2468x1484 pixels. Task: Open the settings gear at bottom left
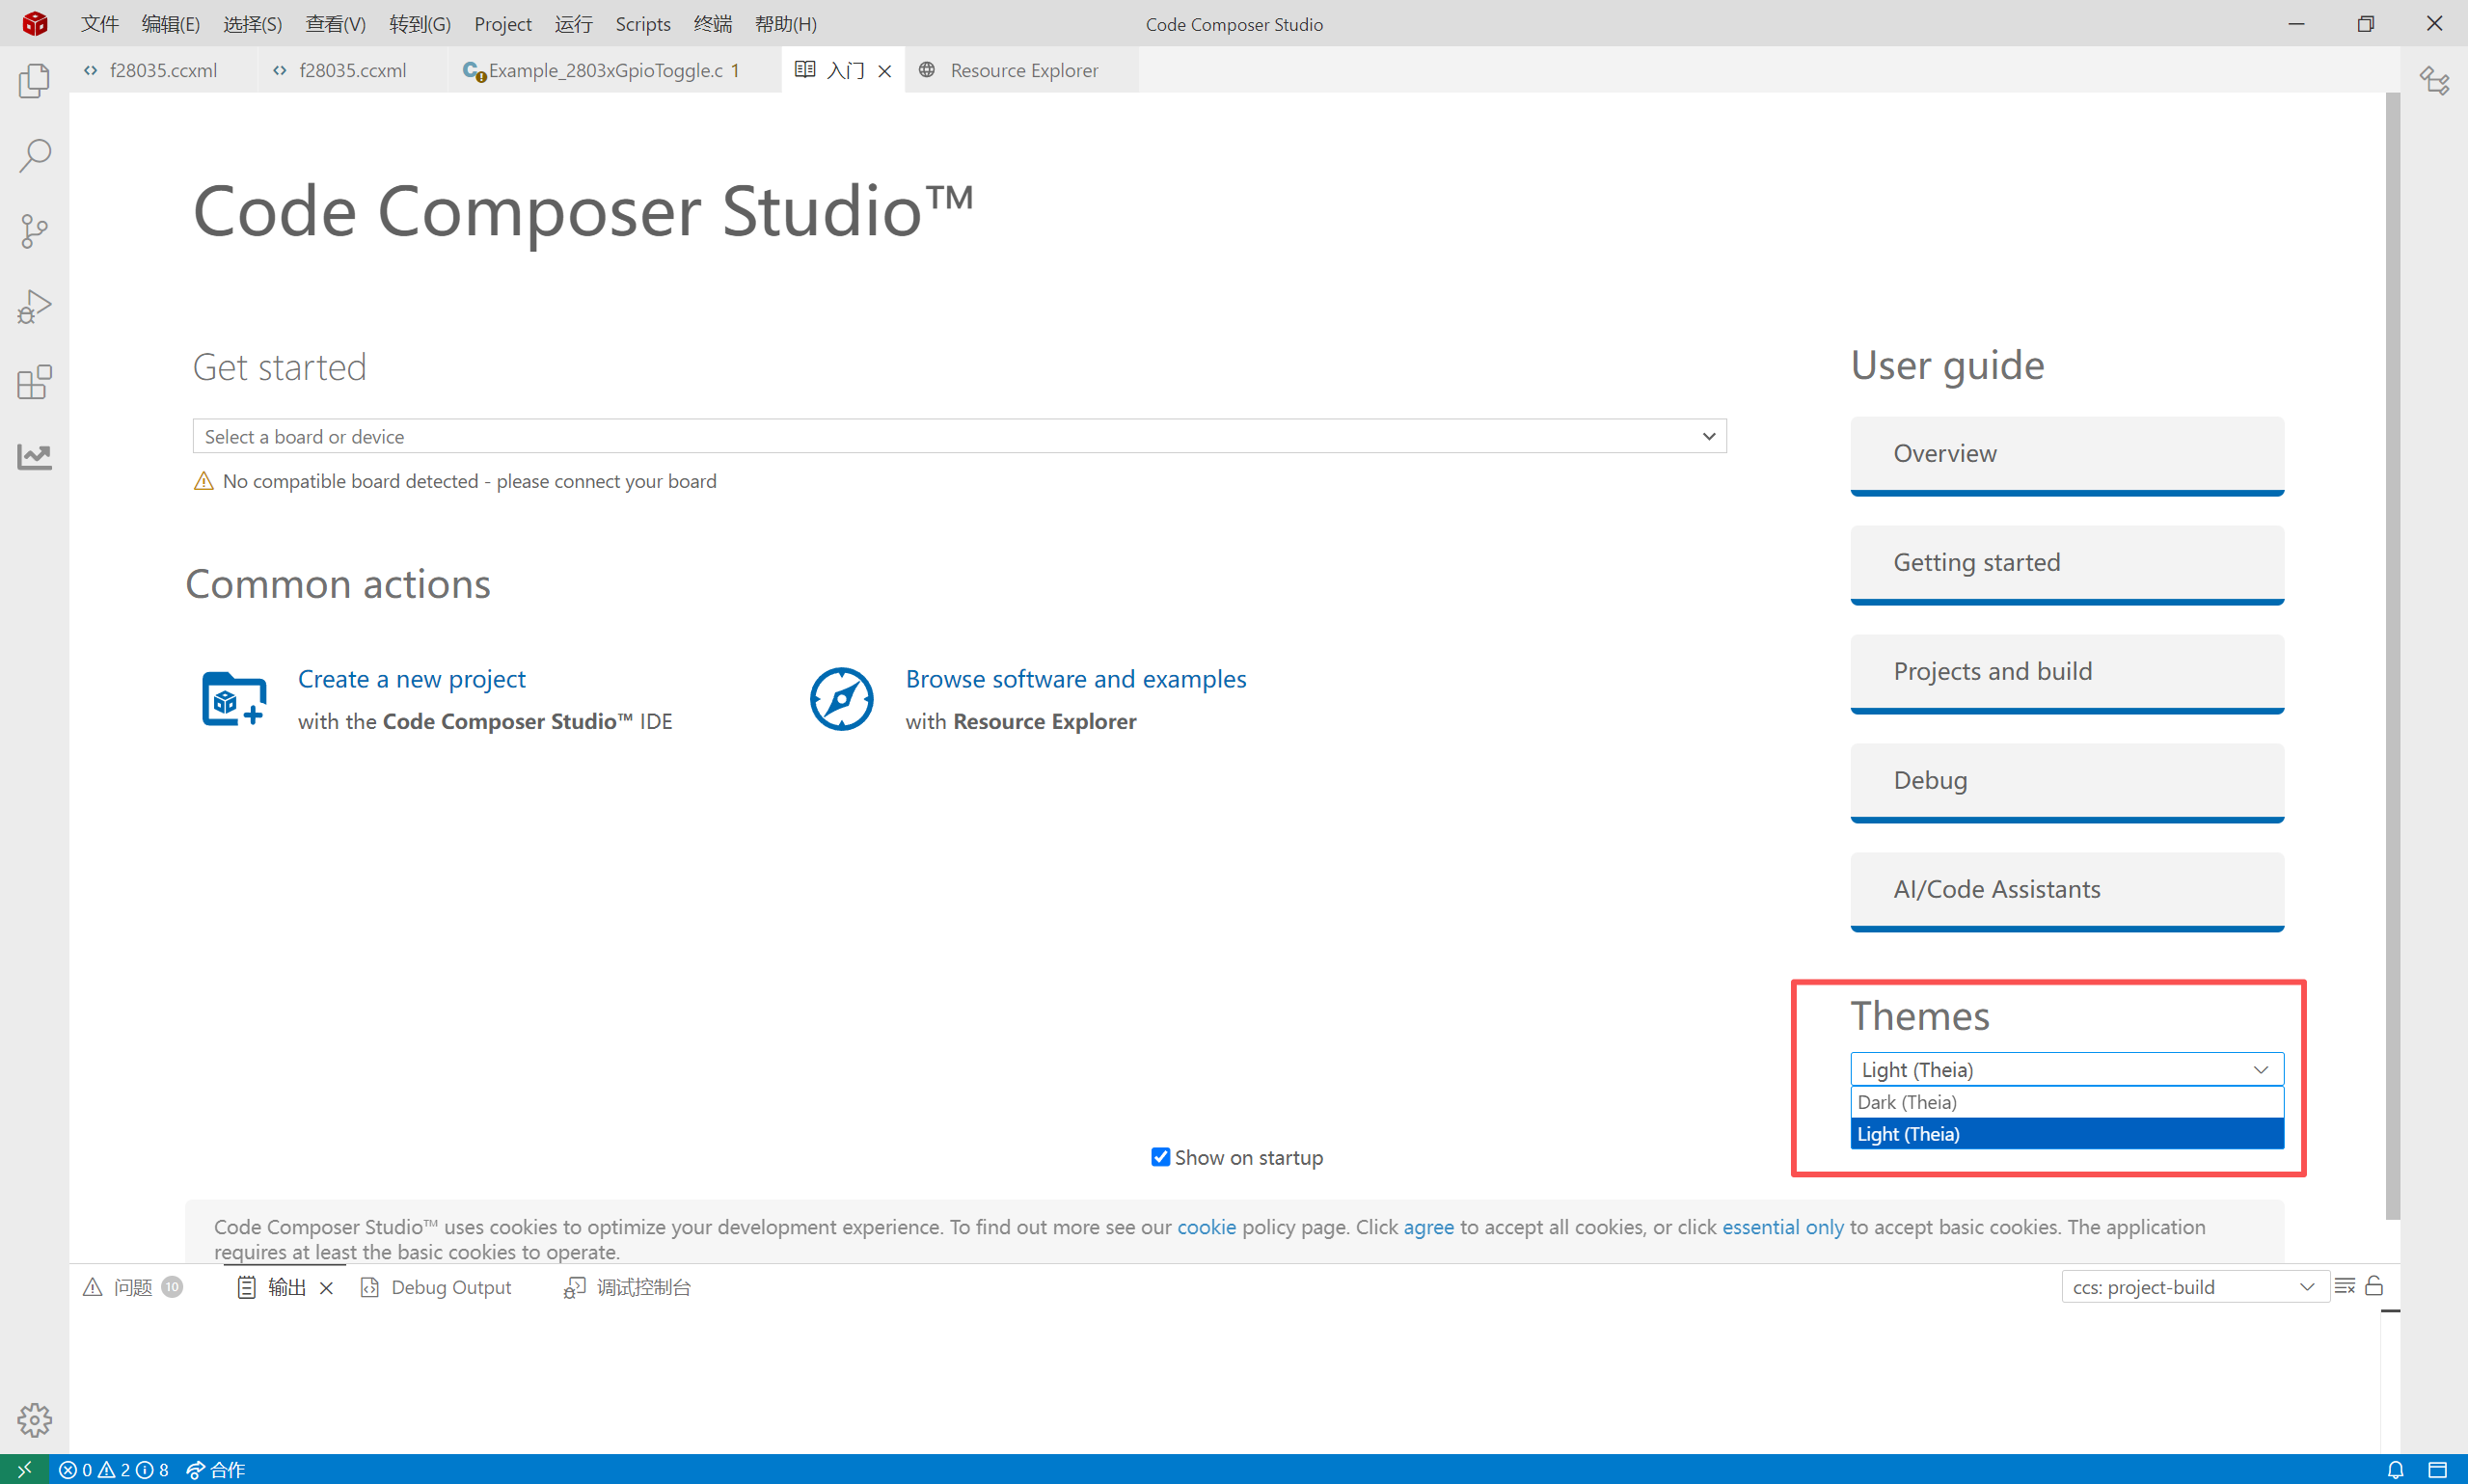[34, 1419]
